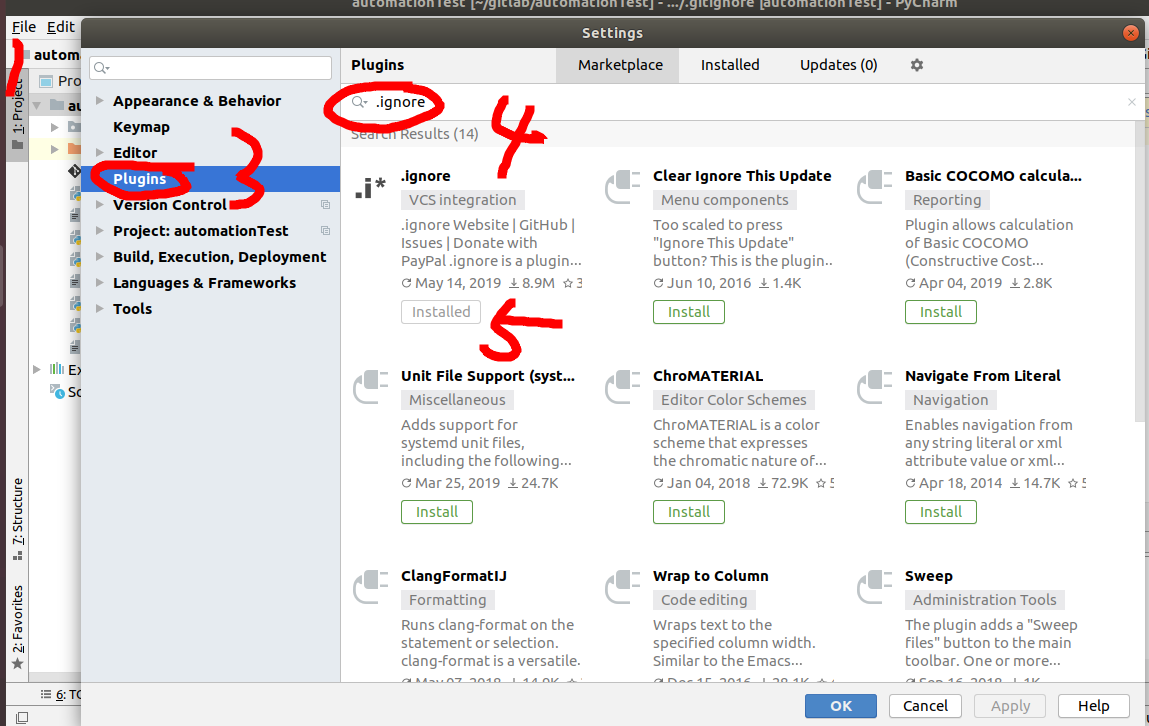Click the Reporting category tag

(x=947, y=200)
